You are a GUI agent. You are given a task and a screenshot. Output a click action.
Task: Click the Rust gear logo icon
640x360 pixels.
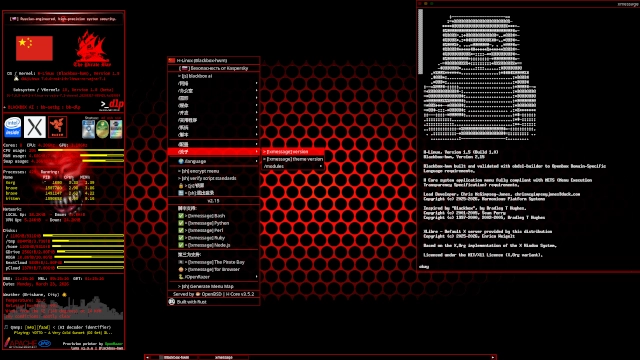172,302
